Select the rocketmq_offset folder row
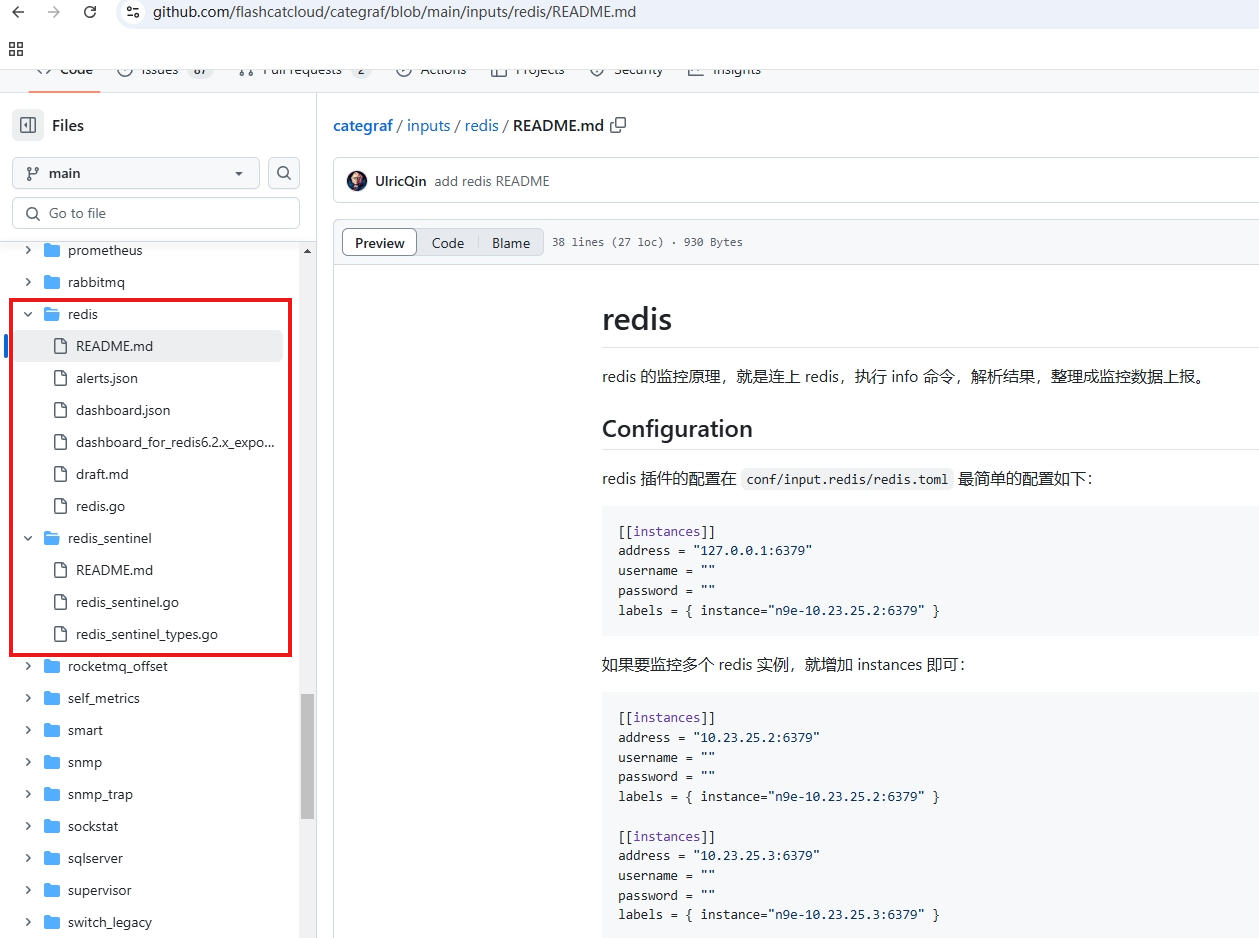This screenshot has width=1259, height=938. tap(146, 666)
